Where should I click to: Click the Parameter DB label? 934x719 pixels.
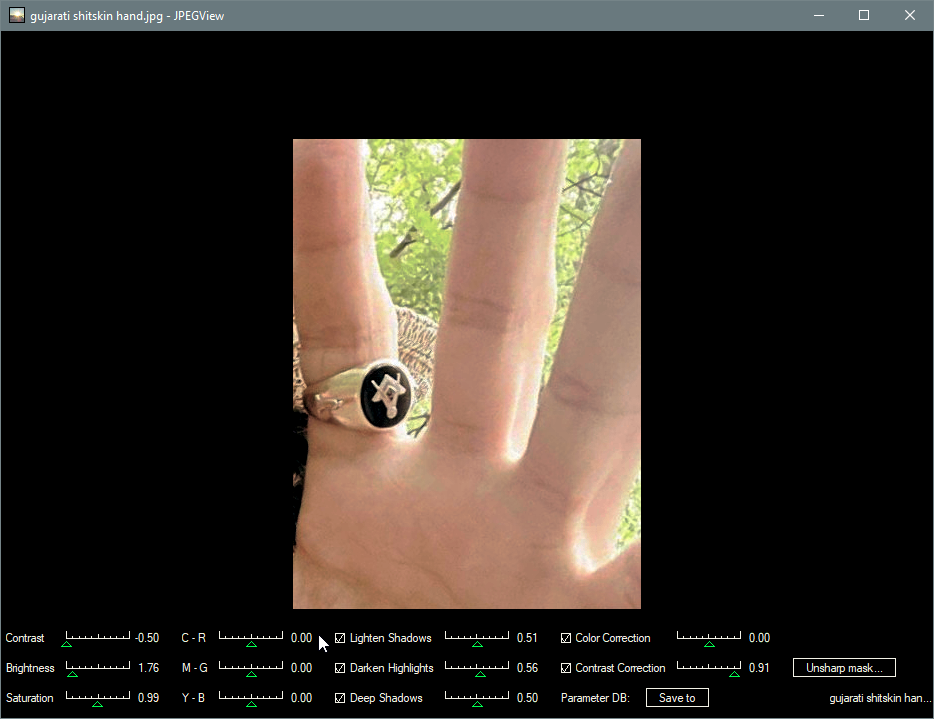(x=595, y=698)
